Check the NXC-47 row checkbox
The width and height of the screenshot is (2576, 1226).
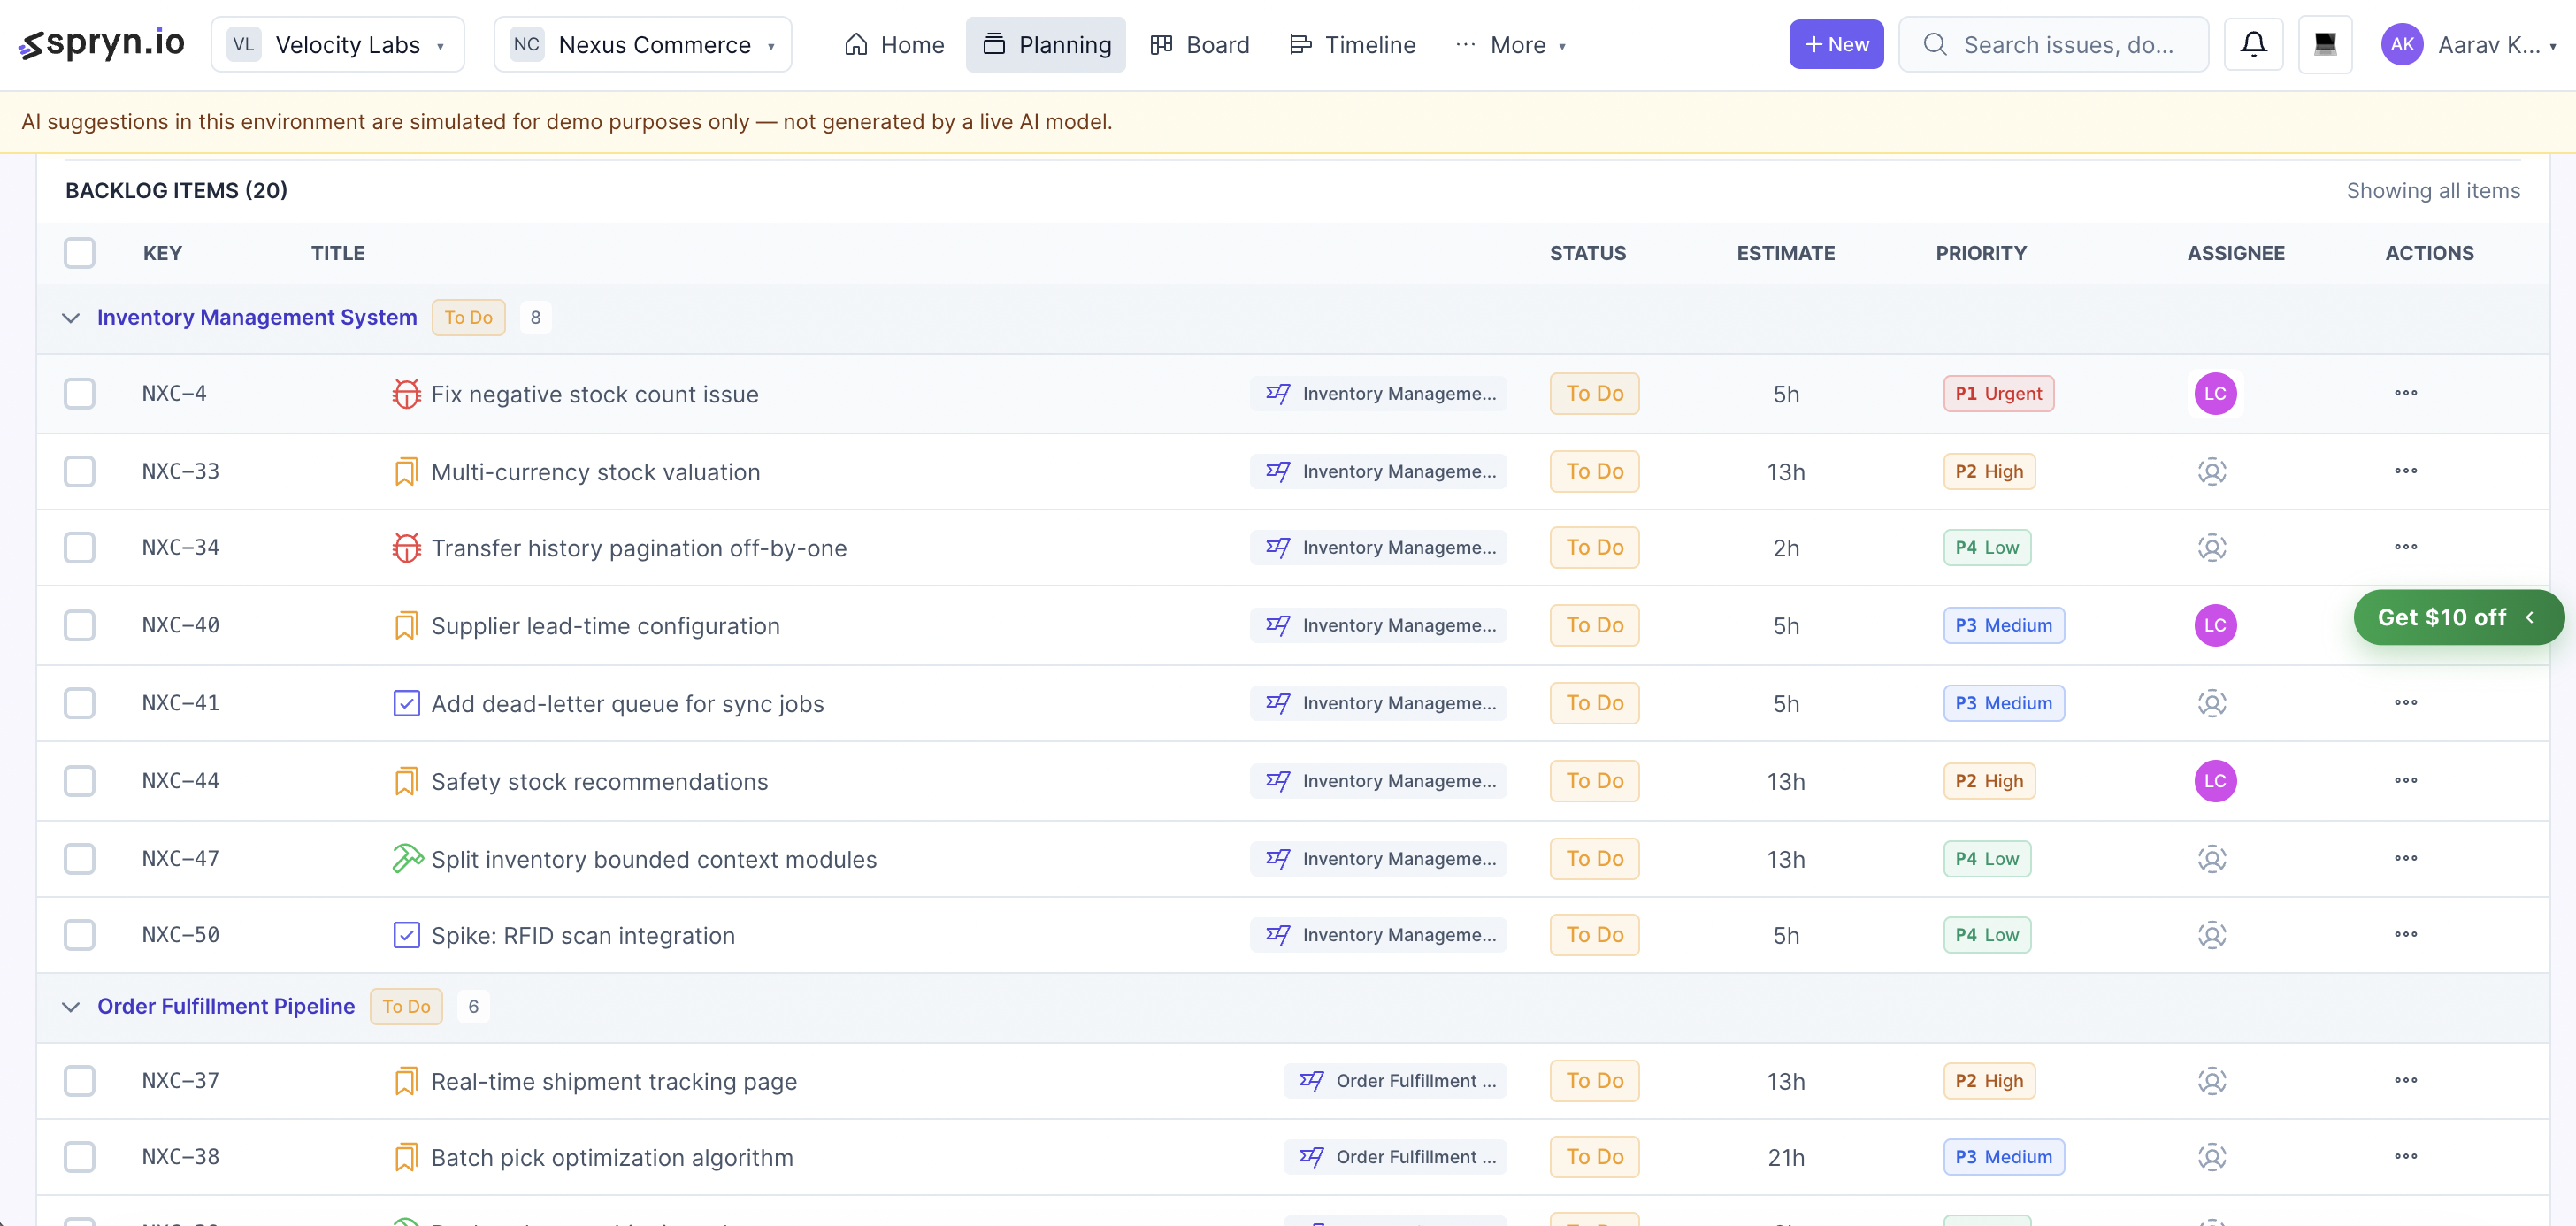[80, 859]
